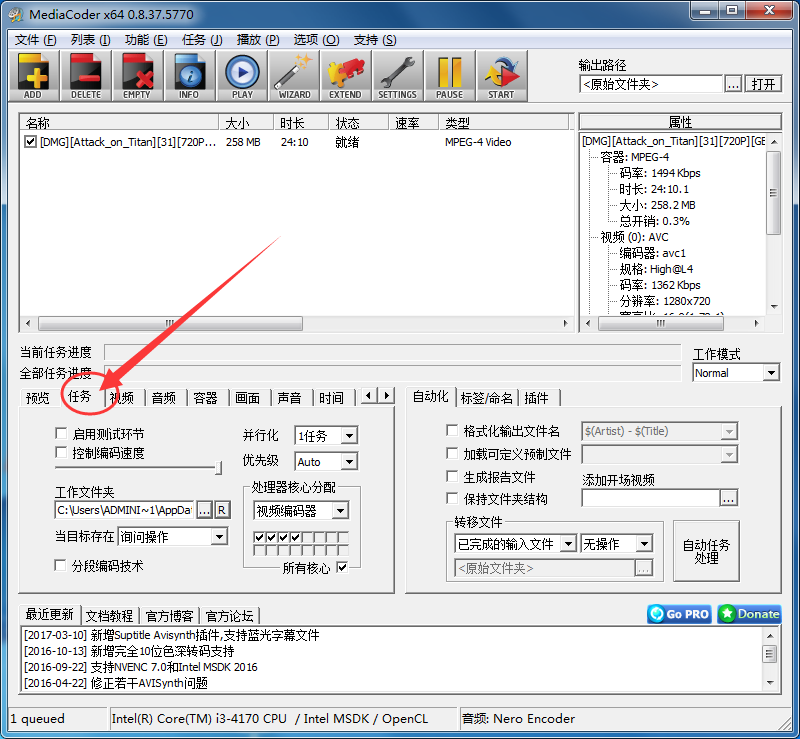Viewport: 800px width, 739px height.
Task: Click the PLAY toolbar icon
Action: pyautogui.click(x=241, y=75)
